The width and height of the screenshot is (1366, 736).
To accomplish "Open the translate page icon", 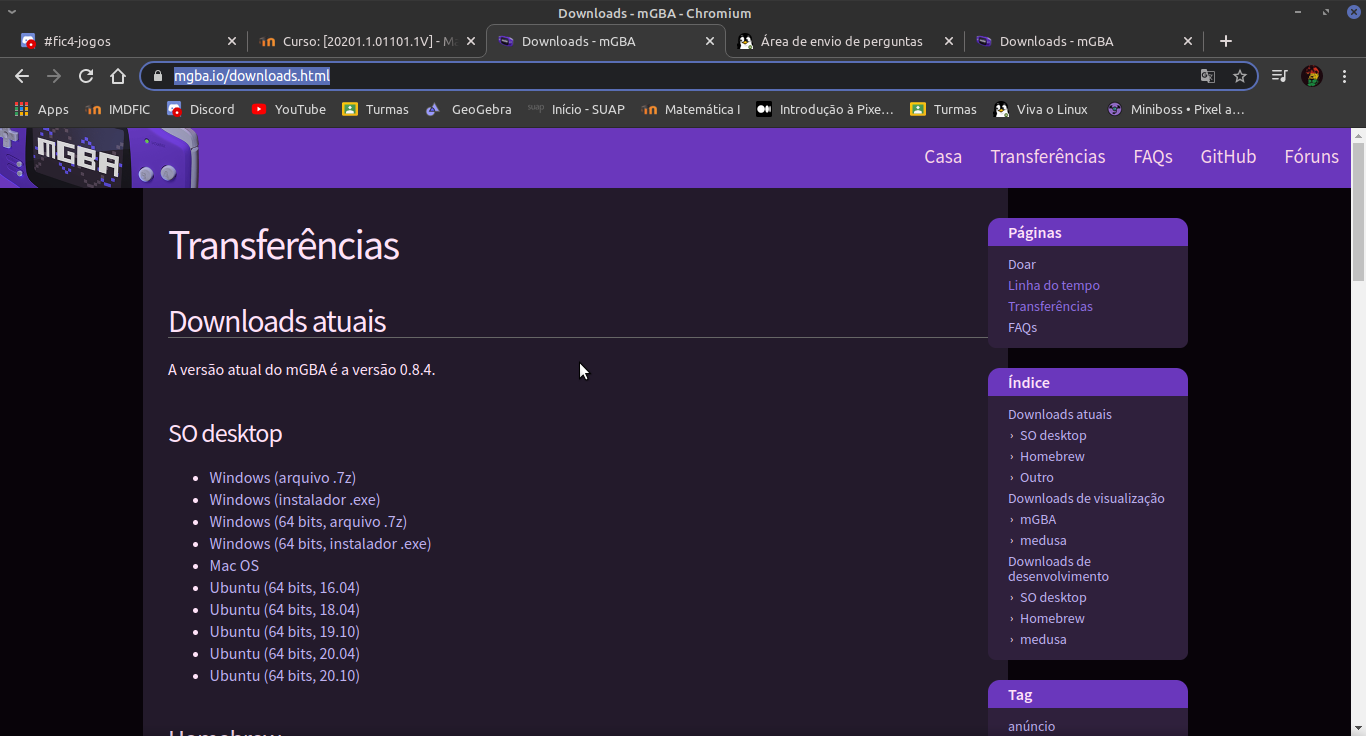I will click(x=1208, y=76).
